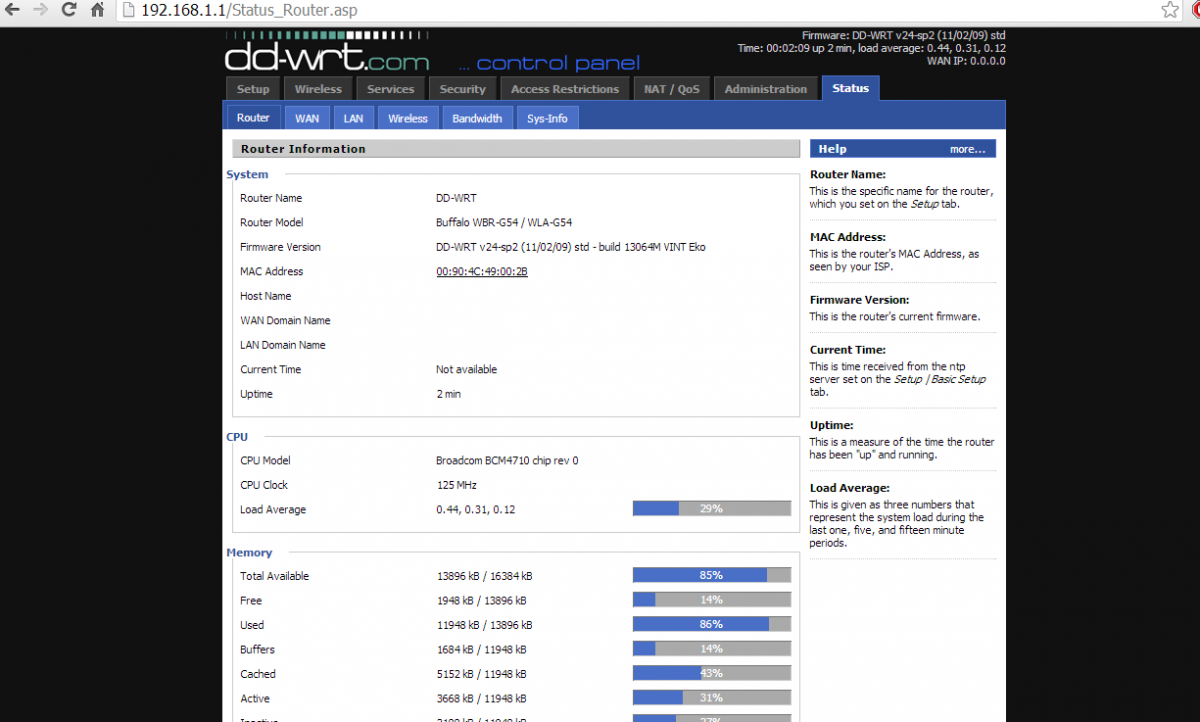Click the browser back arrow
Image resolution: width=1200 pixels, height=722 pixels.
tap(13, 11)
